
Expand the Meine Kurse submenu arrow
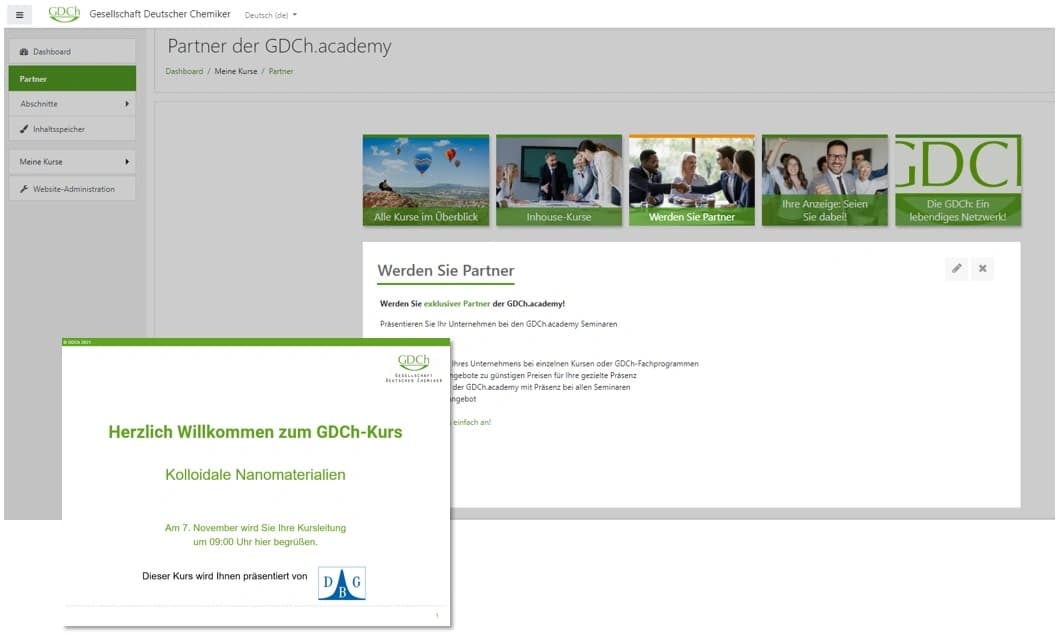[127, 161]
